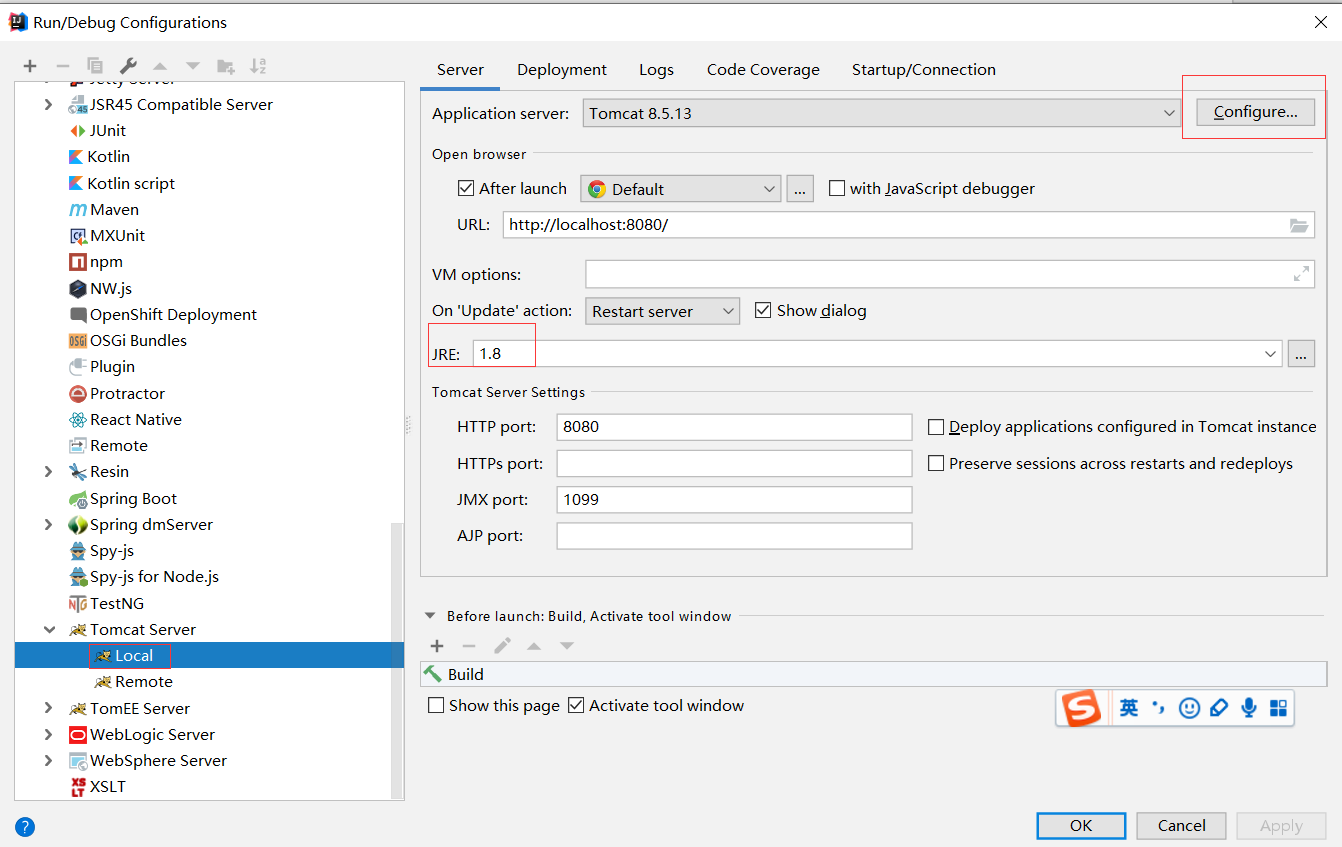Open the browser Default dropdown
Image resolution: width=1342 pixels, height=847 pixels.
point(680,189)
